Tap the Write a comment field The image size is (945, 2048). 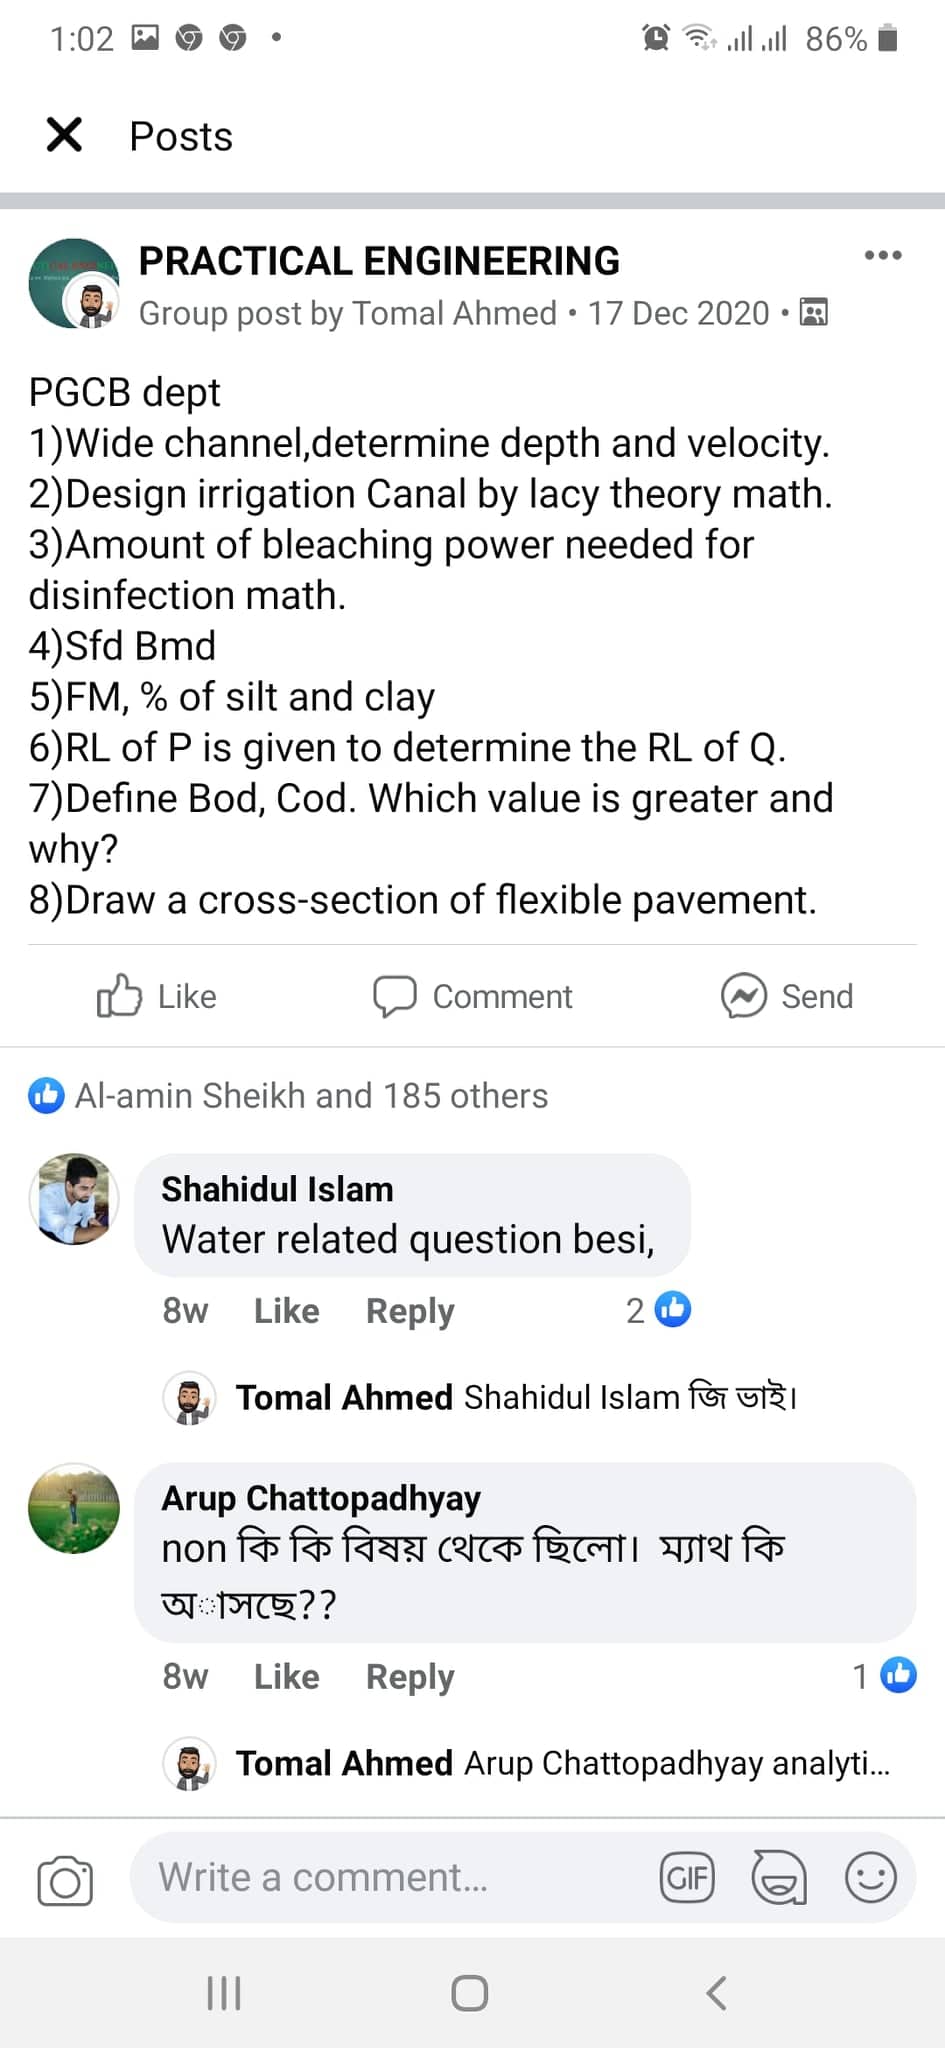pyautogui.click(x=390, y=1878)
